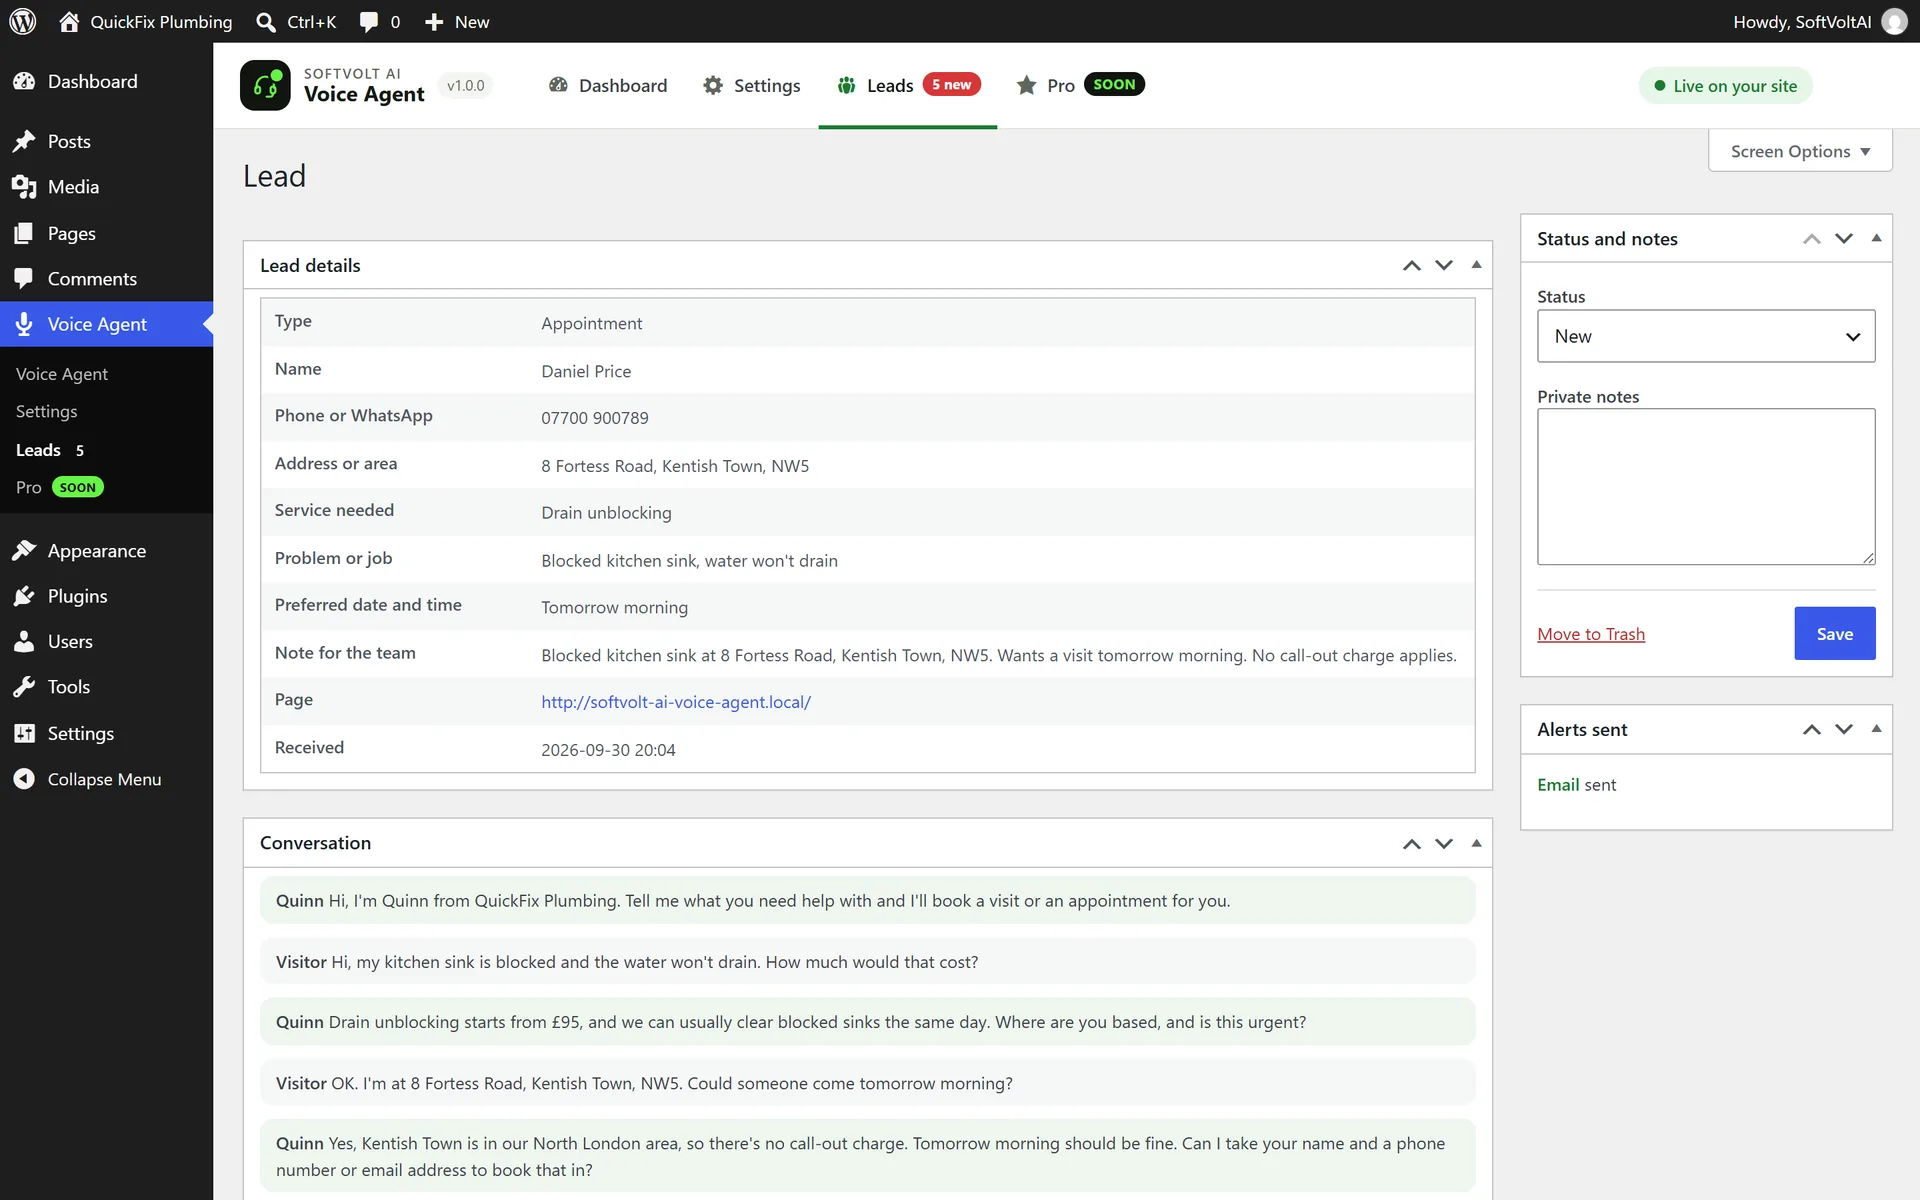Open the Media menu in sidebar
This screenshot has height=1200, width=1920.
pyautogui.click(x=73, y=187)
